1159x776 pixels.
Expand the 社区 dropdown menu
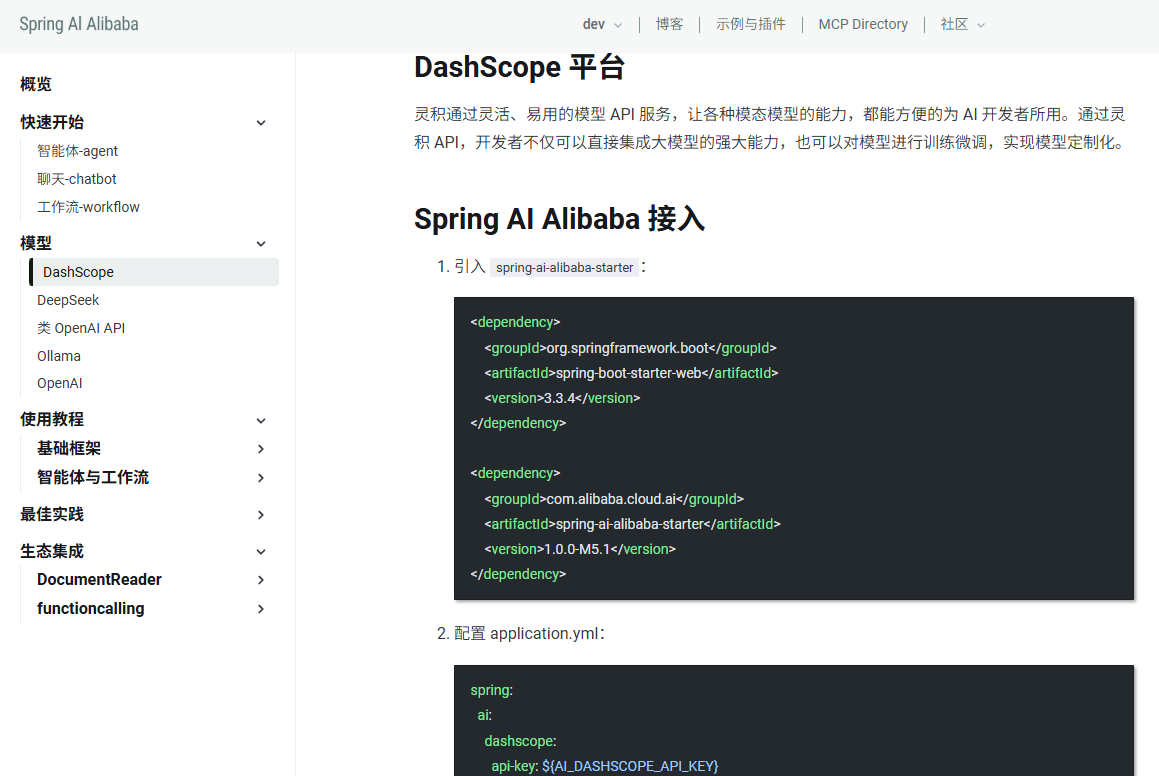[x=962, y=24]
